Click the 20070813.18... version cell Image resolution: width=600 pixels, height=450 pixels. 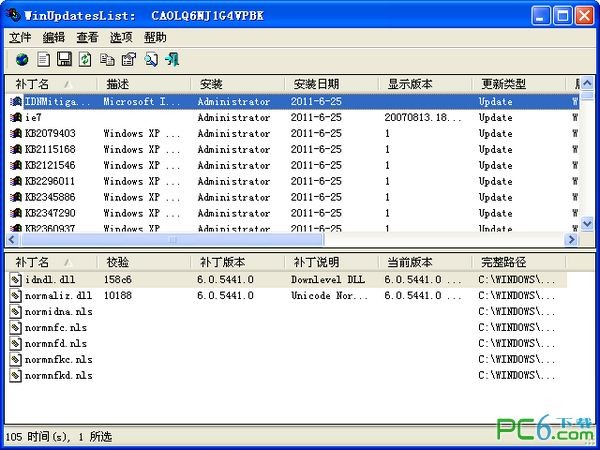coord(422,117)
